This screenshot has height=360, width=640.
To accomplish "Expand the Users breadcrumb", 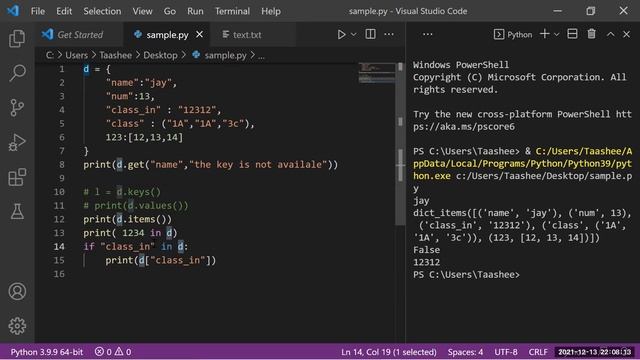I will point(76,55).
